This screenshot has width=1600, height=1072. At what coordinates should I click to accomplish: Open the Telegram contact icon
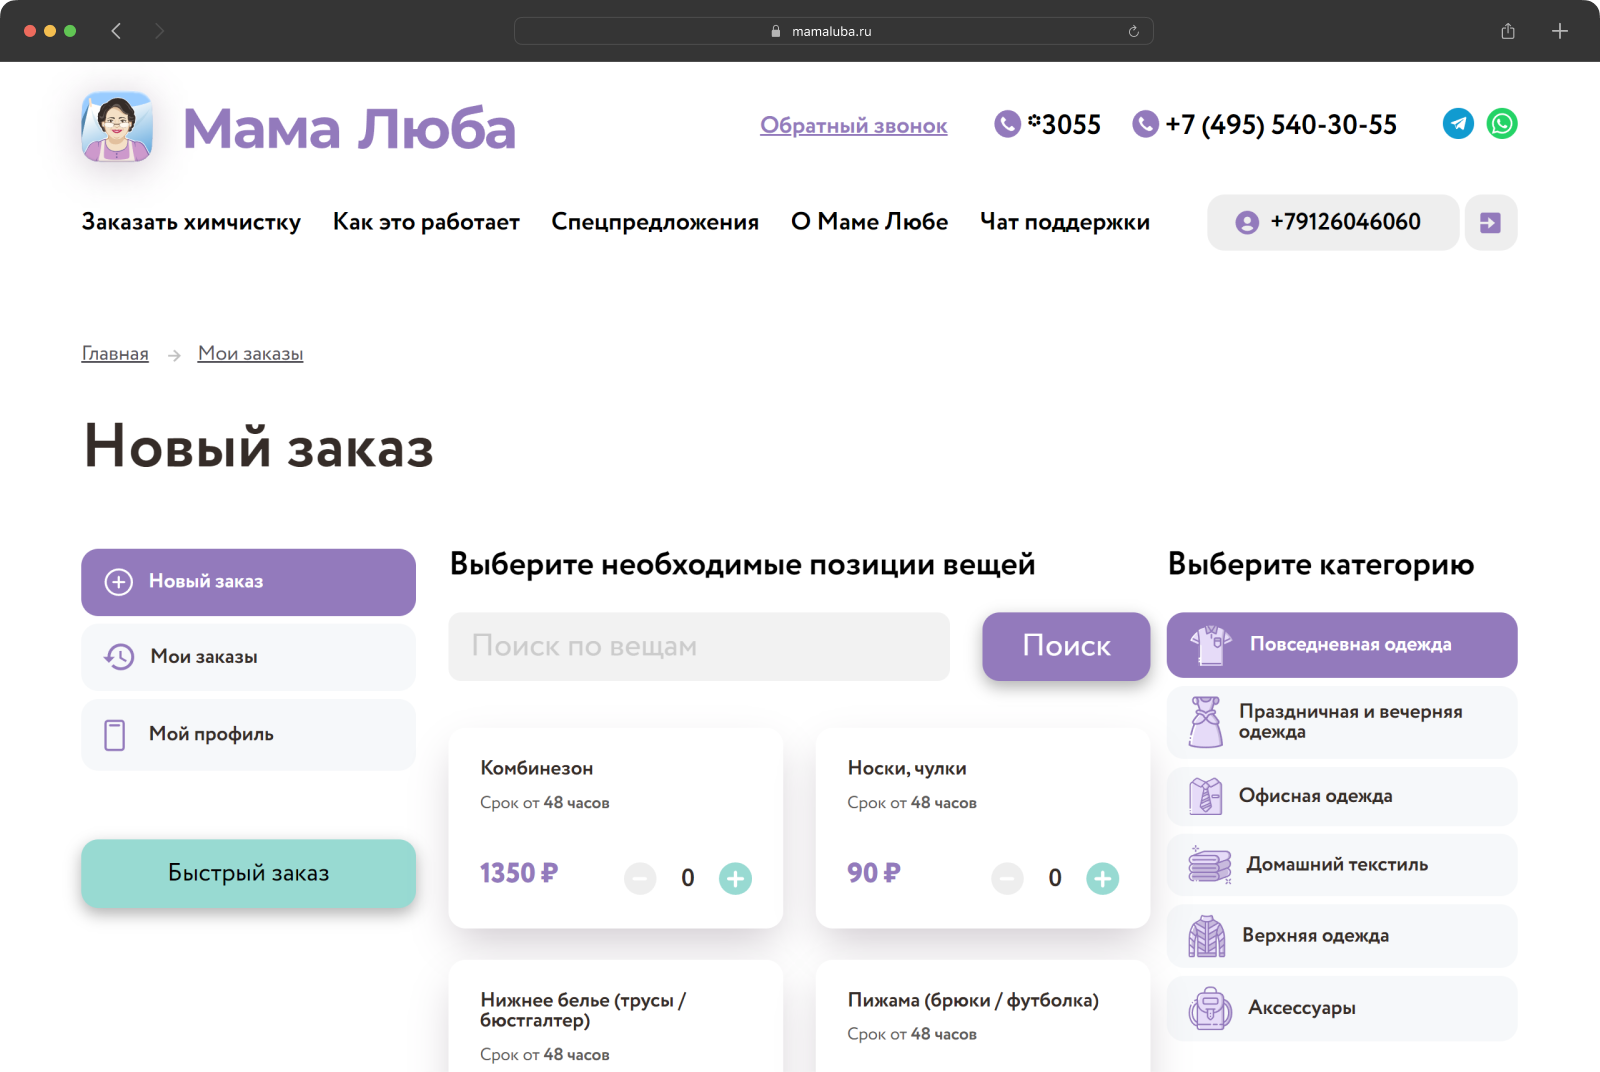[1458, 124]
